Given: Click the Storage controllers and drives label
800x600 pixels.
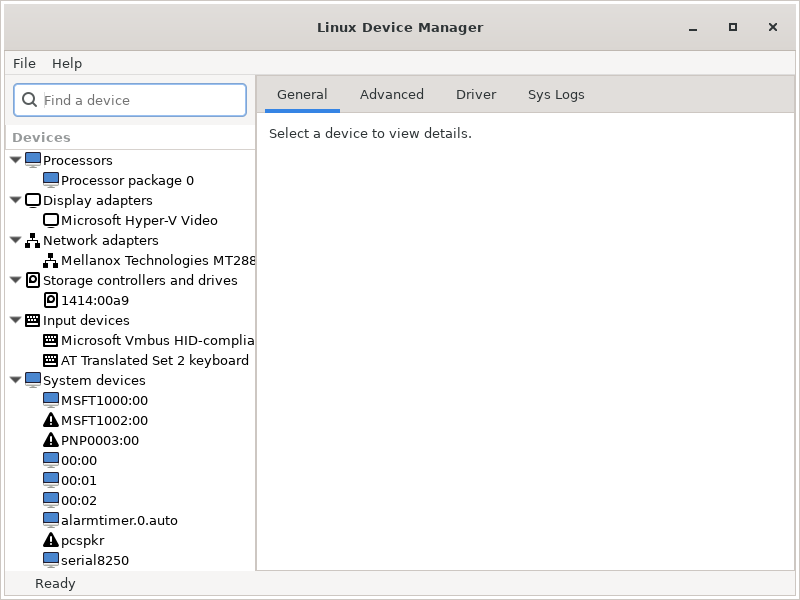Looking at the screenshot, I should coord(140,280).
